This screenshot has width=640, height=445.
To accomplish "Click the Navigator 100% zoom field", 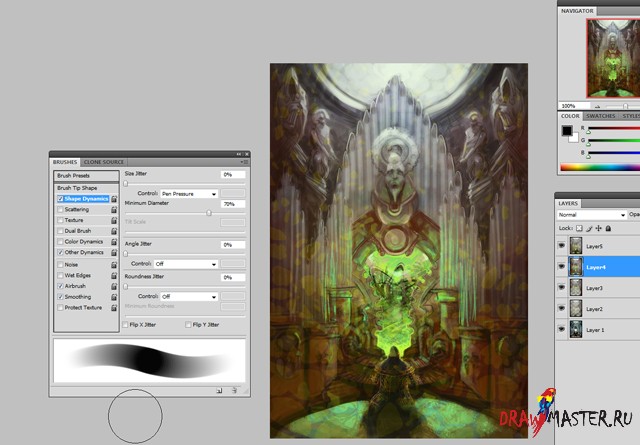I will pos(573,106).
